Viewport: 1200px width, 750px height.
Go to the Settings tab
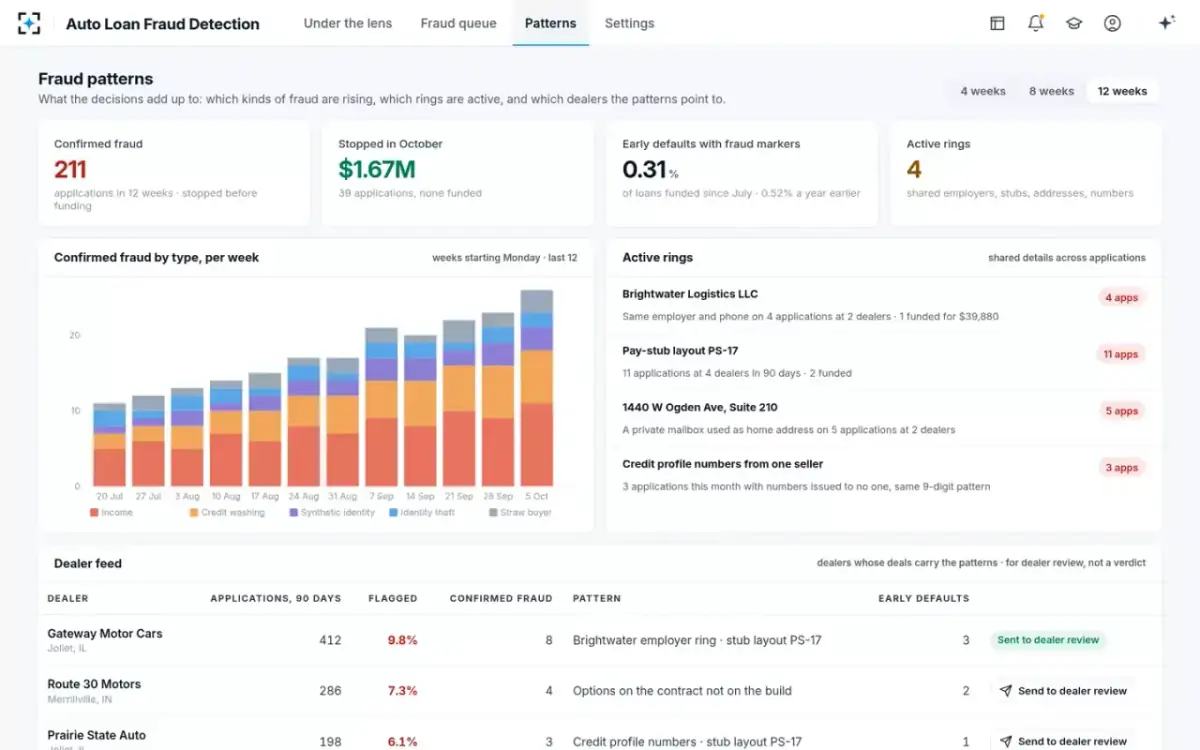(x=629, y=23)
